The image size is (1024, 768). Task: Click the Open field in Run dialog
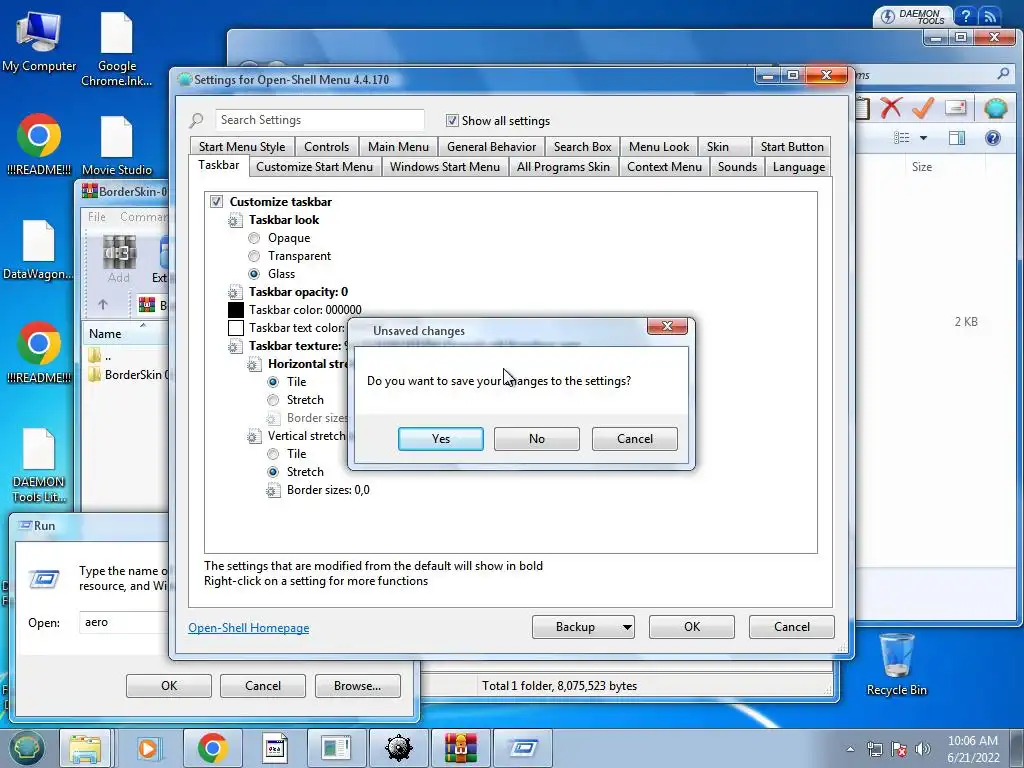(x=124, y=622)
